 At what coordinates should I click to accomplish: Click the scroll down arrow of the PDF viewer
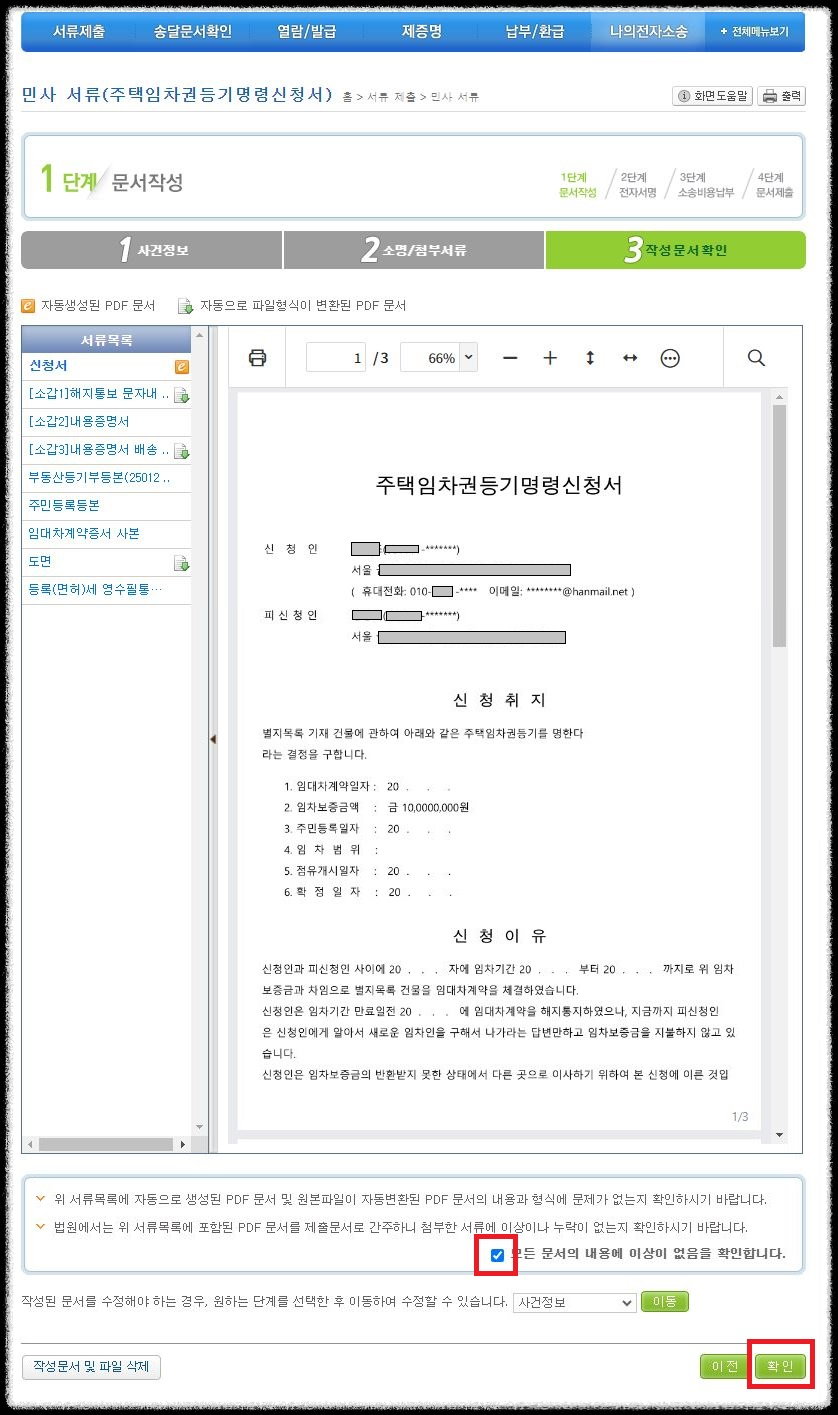[780, 1136]
